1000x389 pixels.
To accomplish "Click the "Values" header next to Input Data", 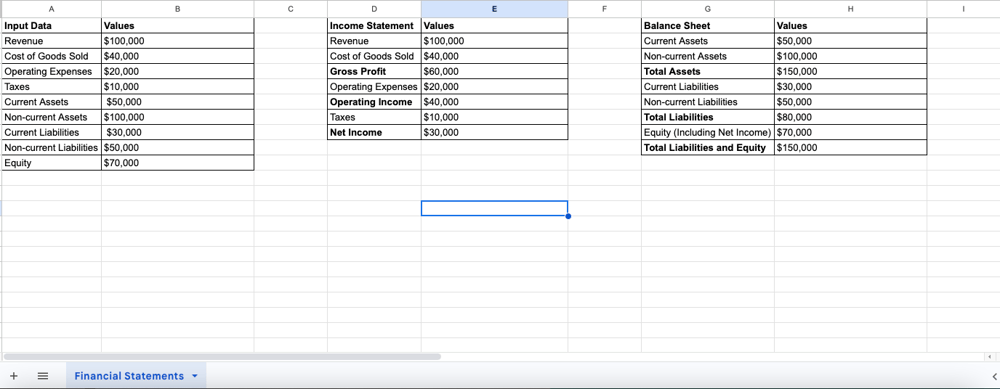I will (177, 26).
